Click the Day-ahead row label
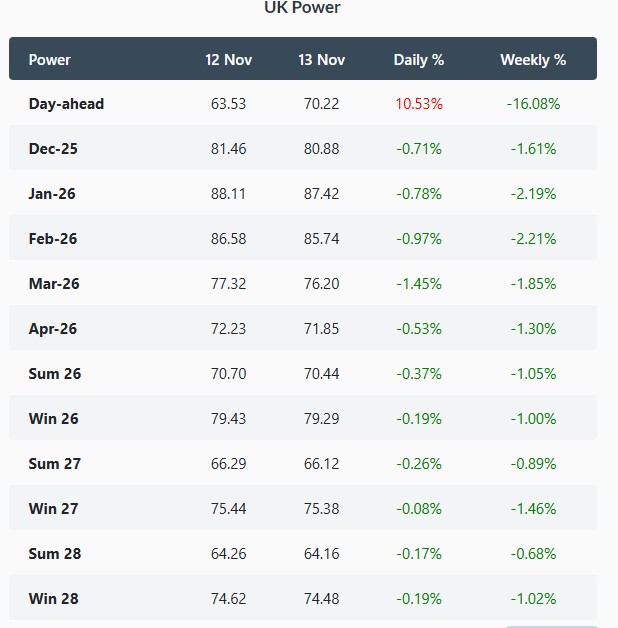 (66, 104)
